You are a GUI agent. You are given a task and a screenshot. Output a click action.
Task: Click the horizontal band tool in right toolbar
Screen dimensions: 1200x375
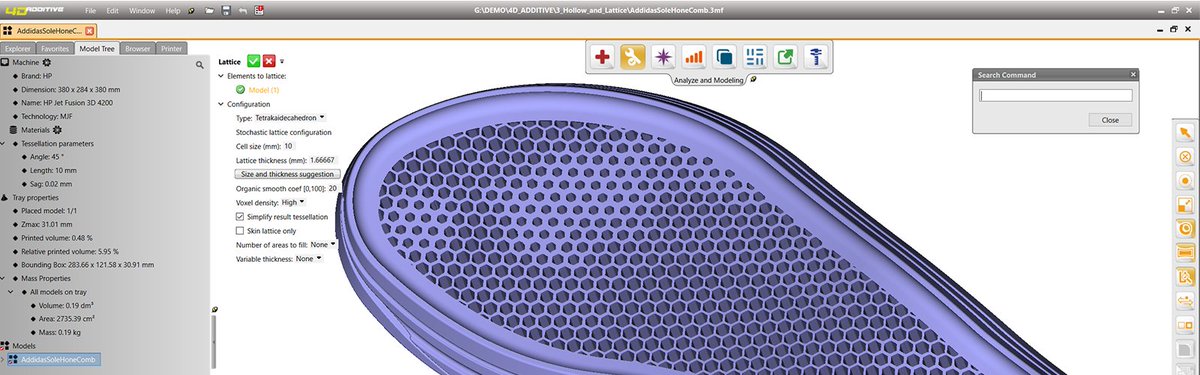click(x=1185, y=252)
